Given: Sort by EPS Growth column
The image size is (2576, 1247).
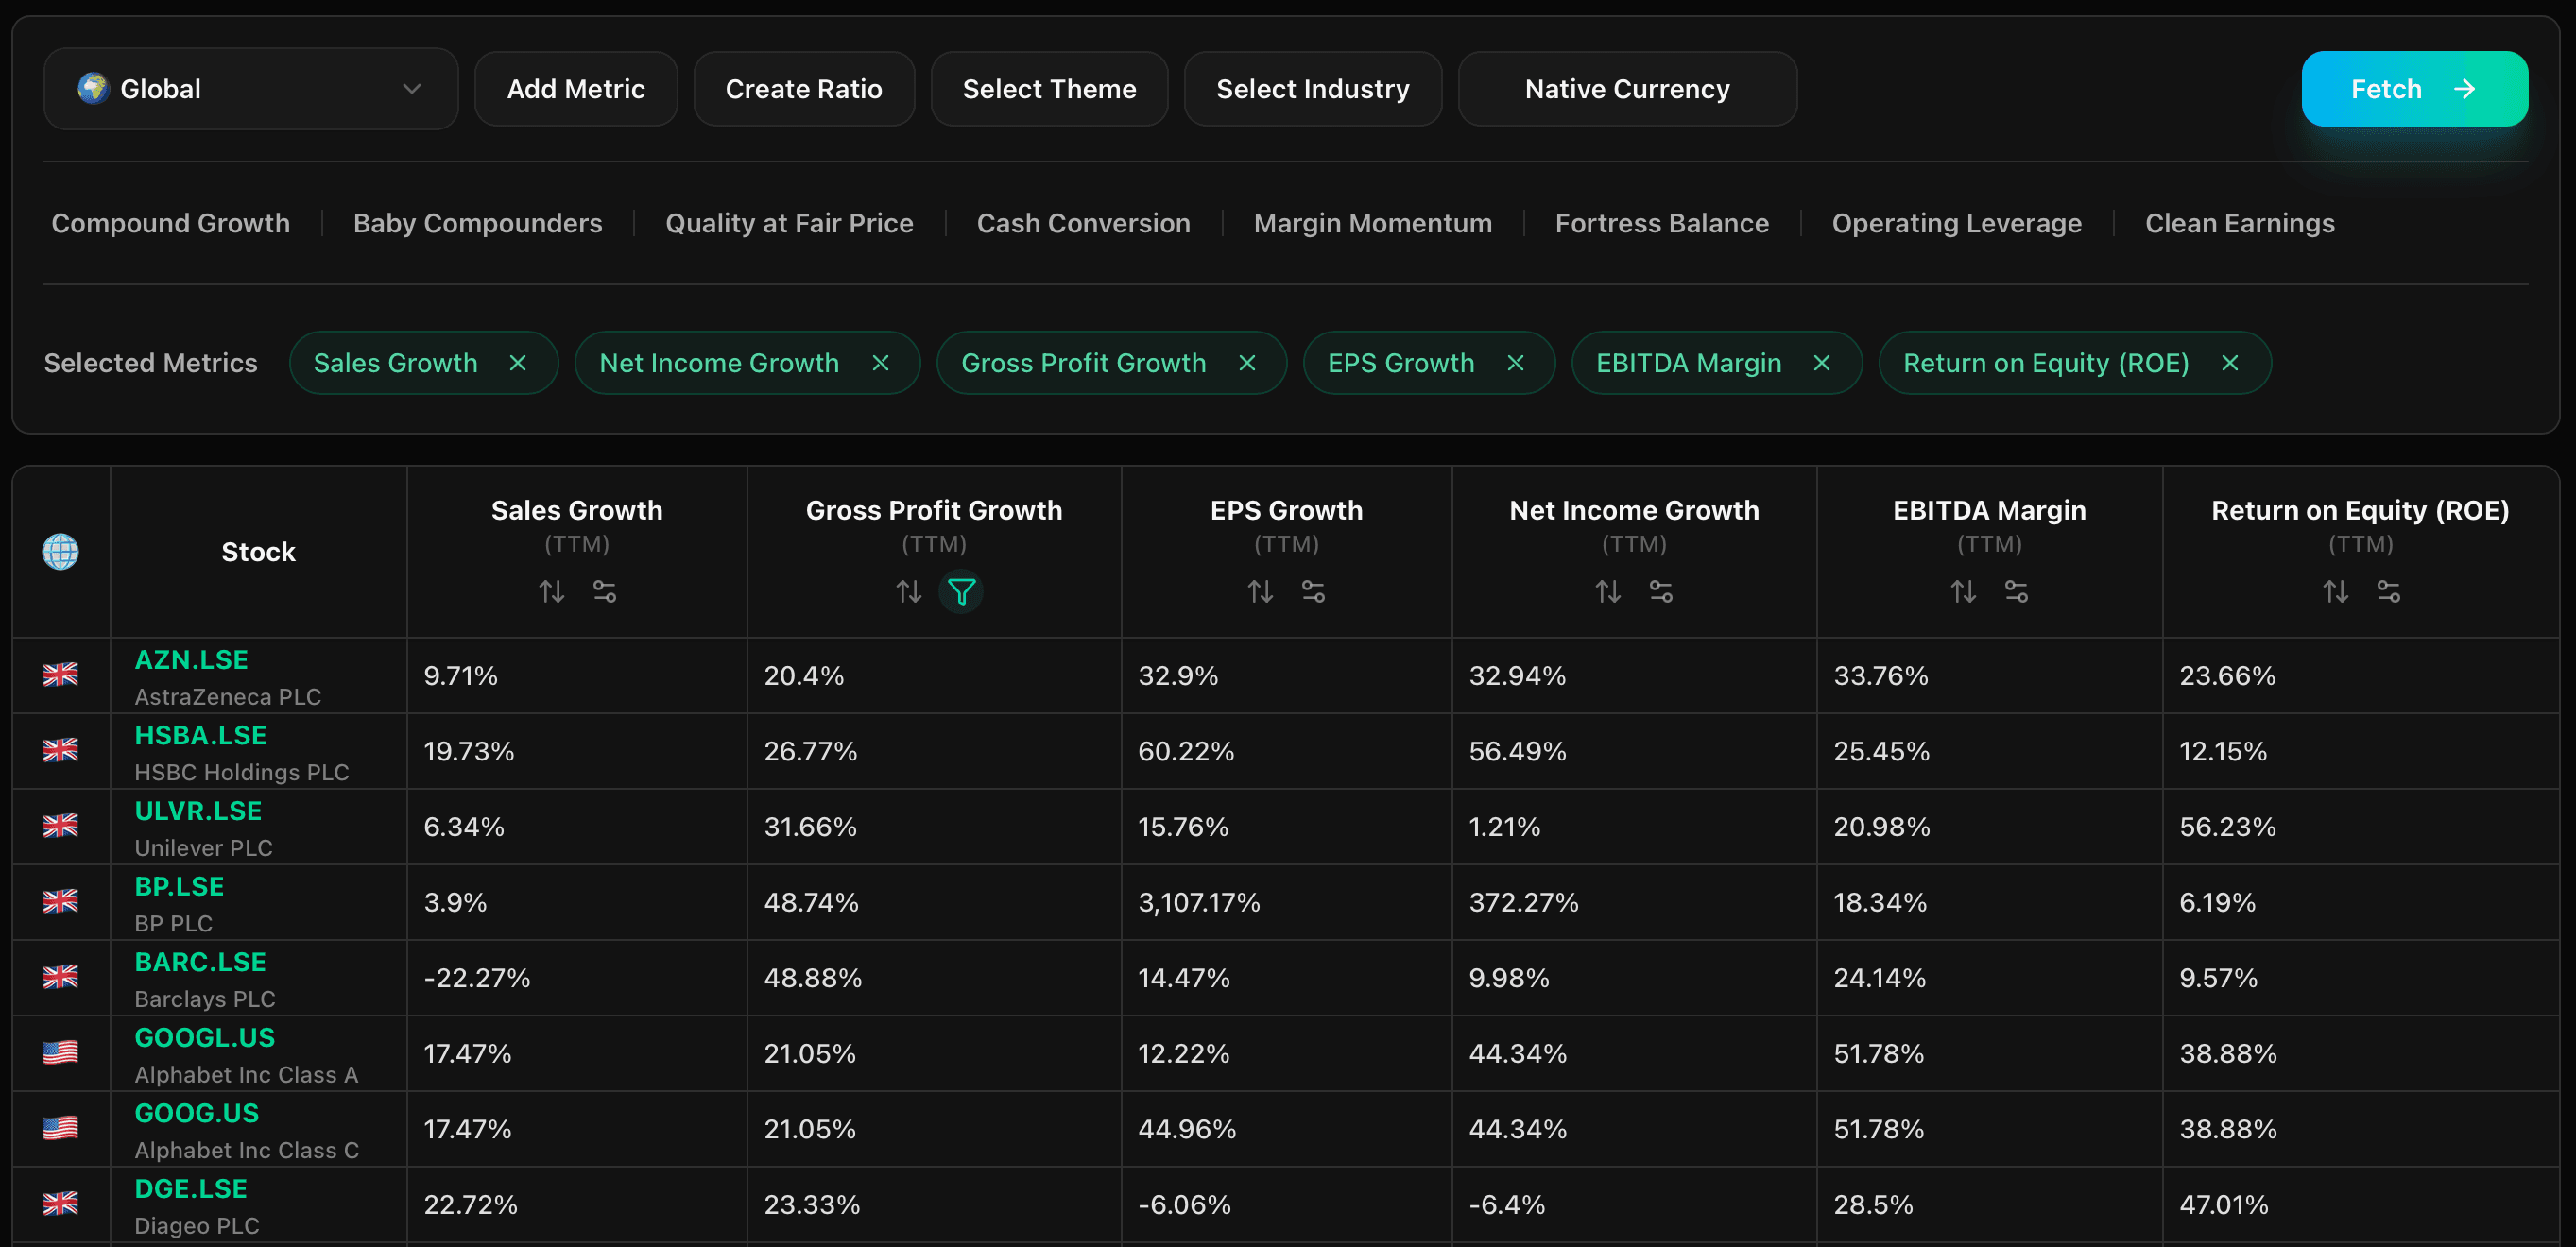Looking at the screenshot, I should coord(1260,592).
